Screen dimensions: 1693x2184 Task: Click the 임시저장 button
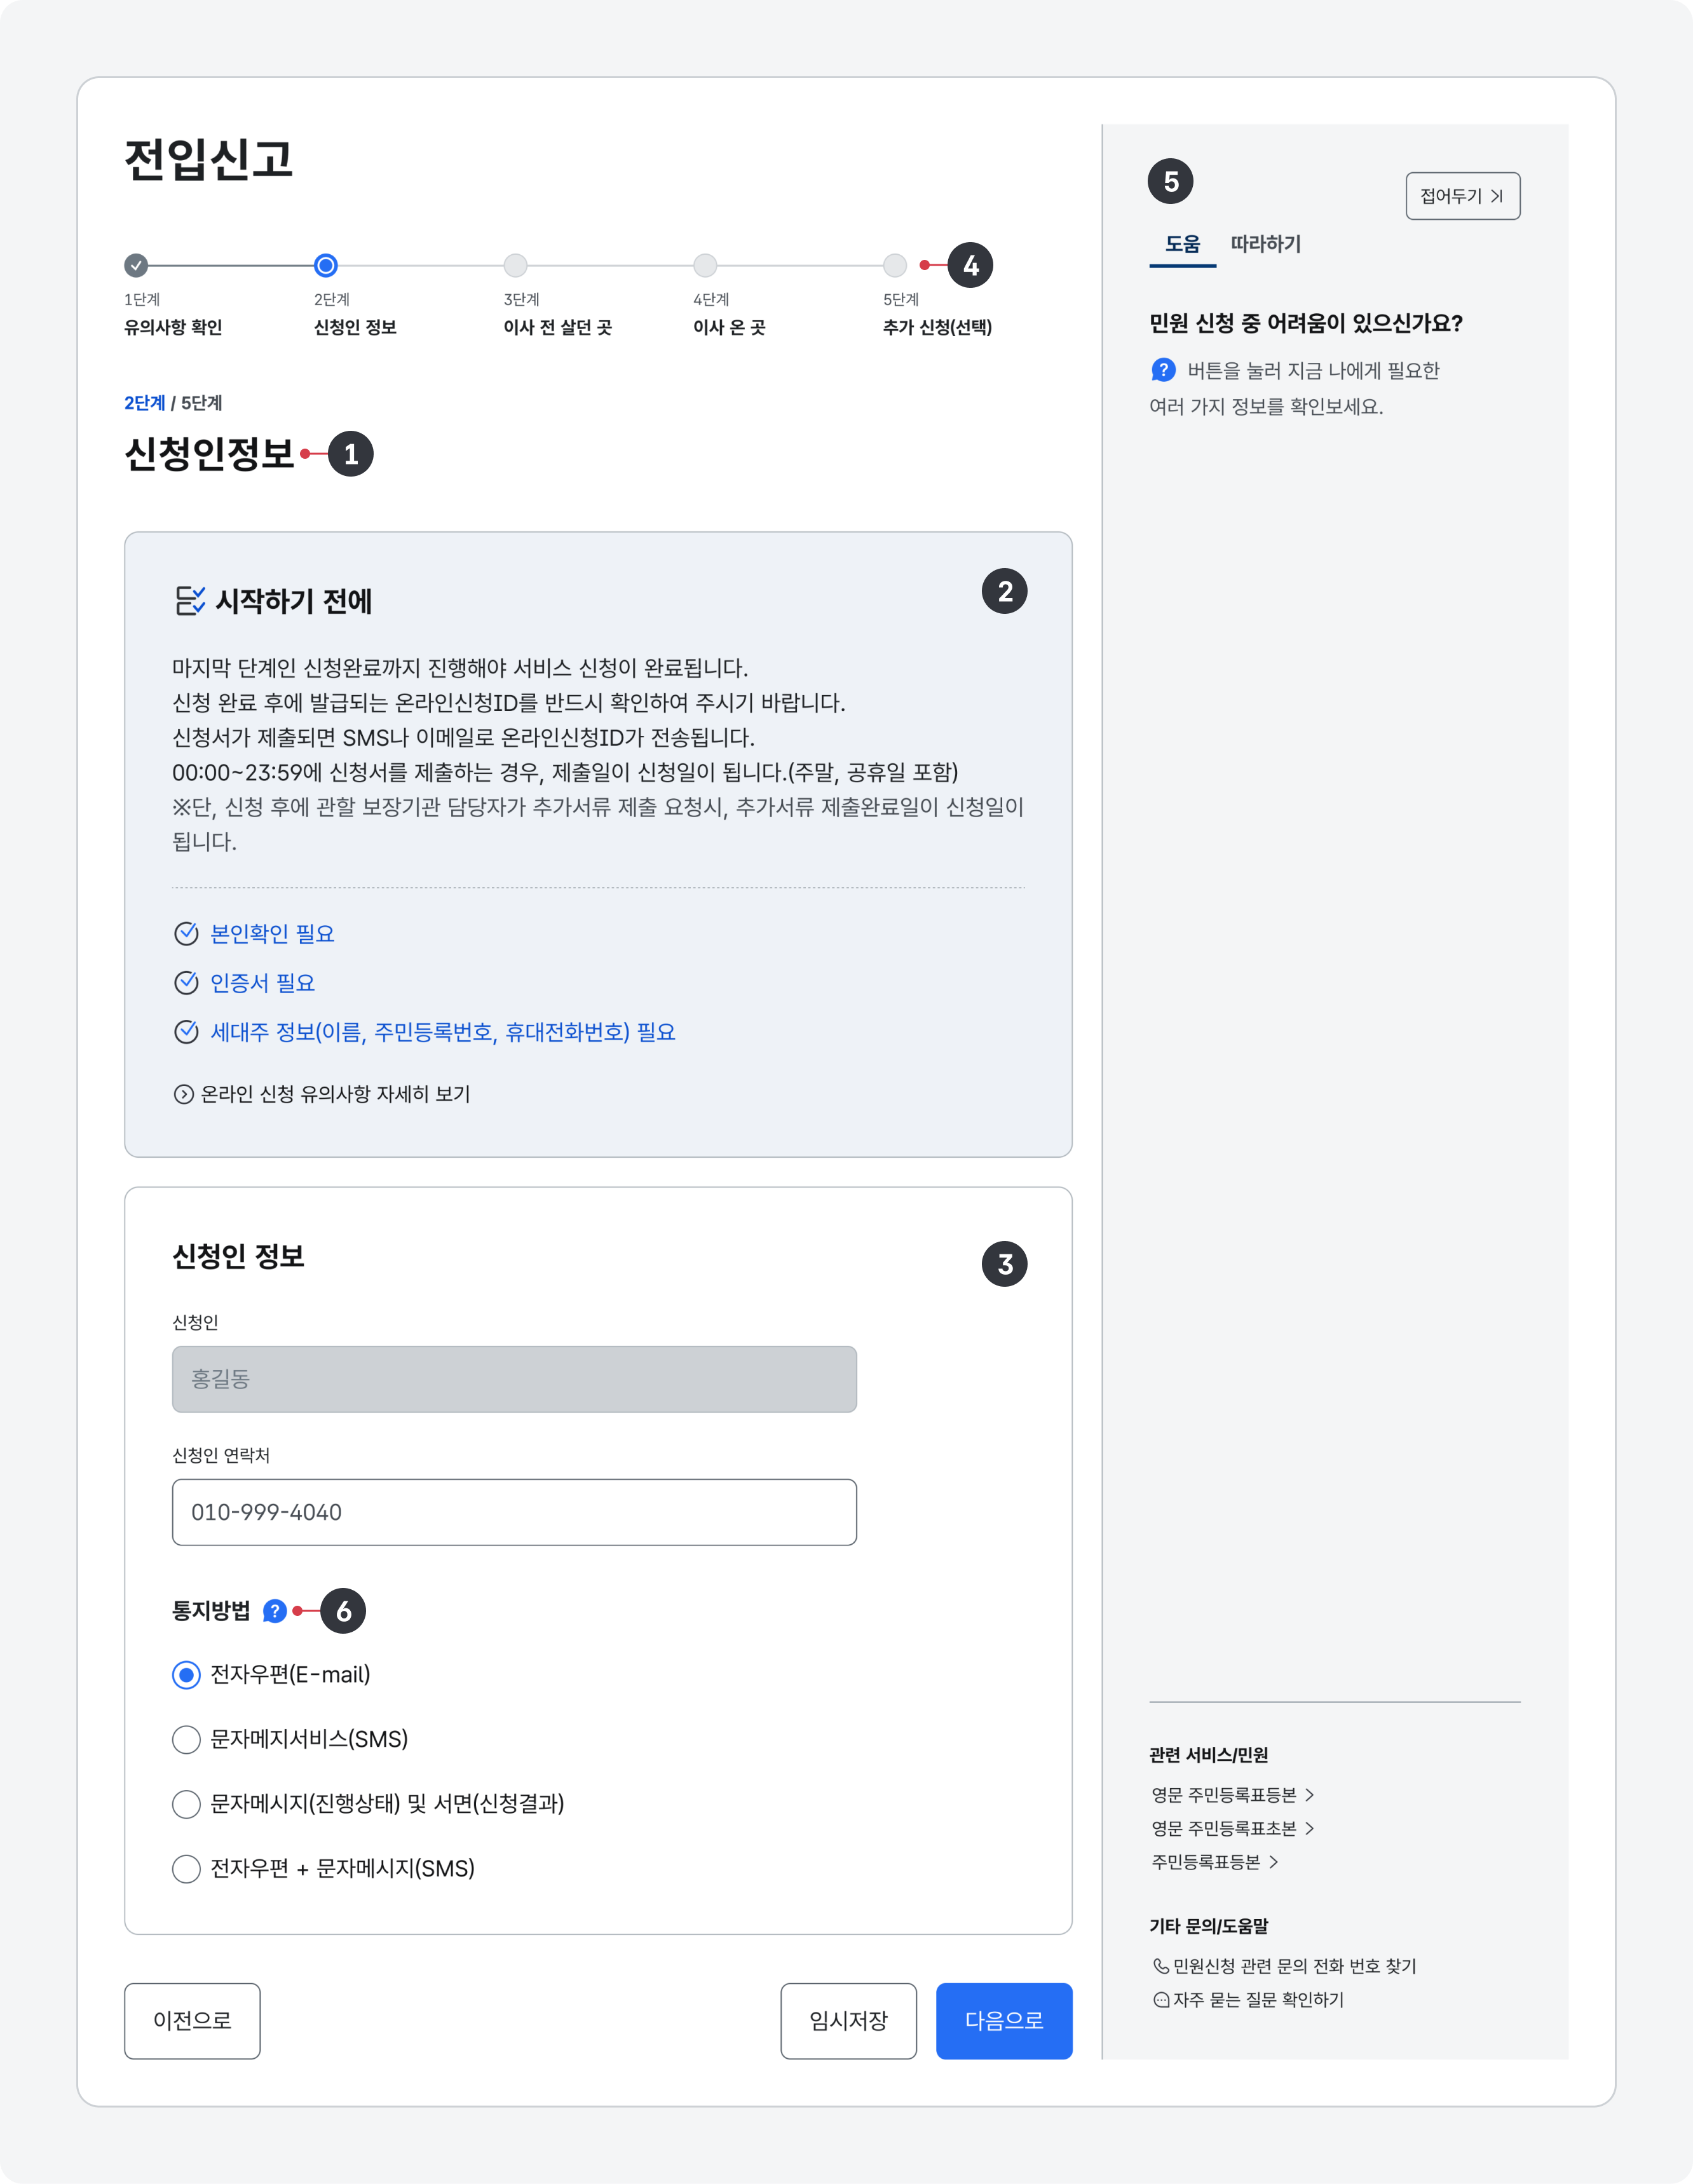point(849,2021)
